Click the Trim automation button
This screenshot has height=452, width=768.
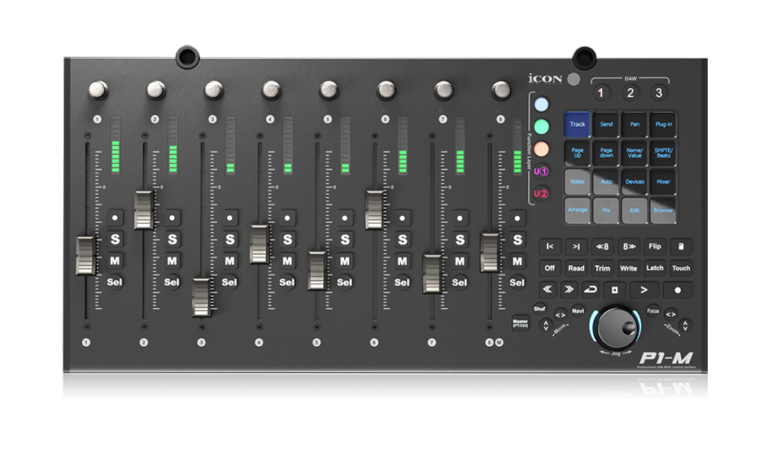[602, 268]
